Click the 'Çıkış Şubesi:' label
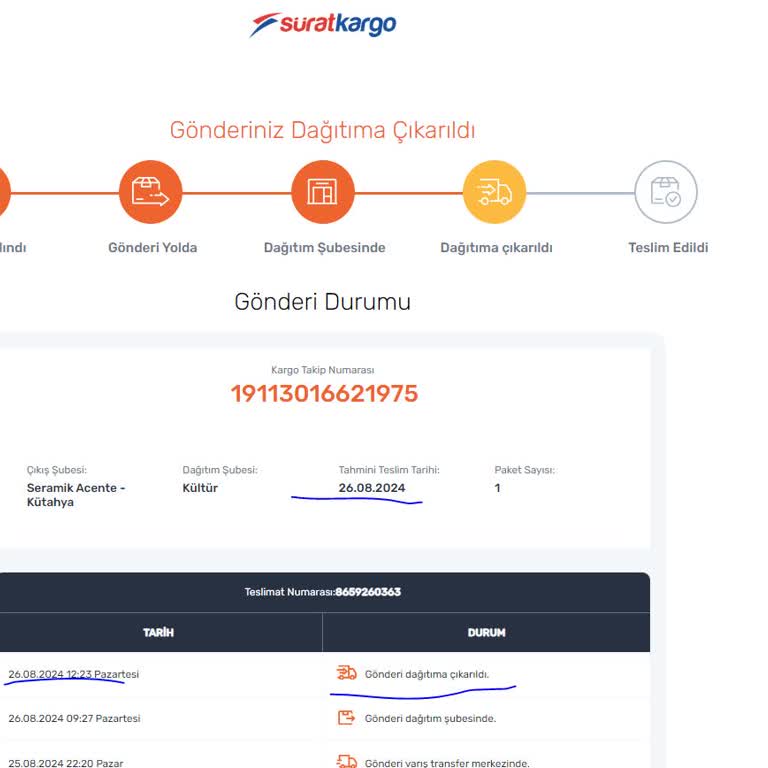Image resolution: width=768 pixels, height=768 pixels. (x=56, y=470)
